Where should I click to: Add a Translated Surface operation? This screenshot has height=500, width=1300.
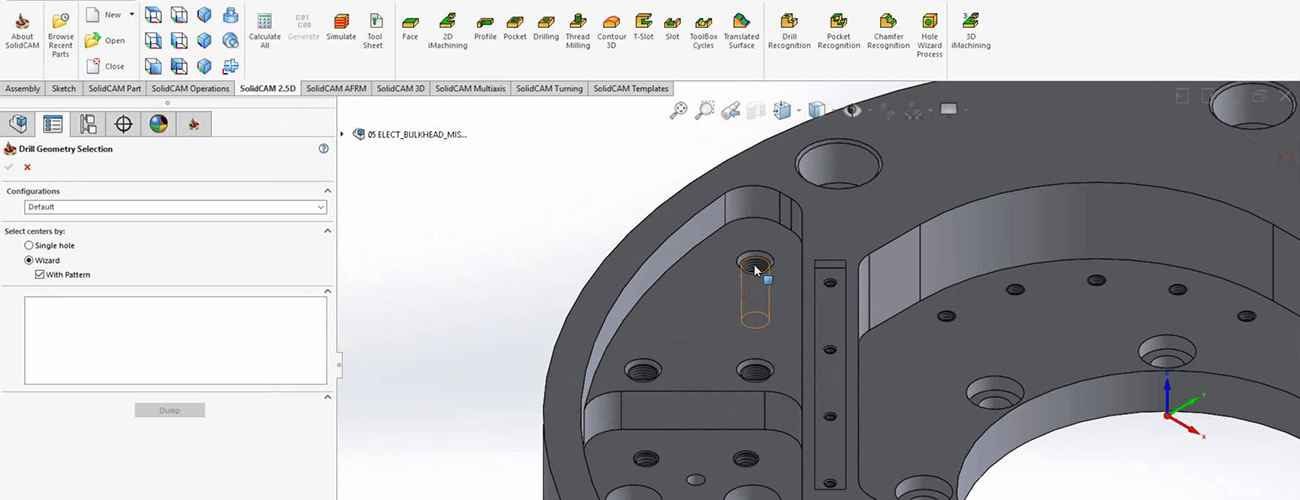click(x=741, y=31)
